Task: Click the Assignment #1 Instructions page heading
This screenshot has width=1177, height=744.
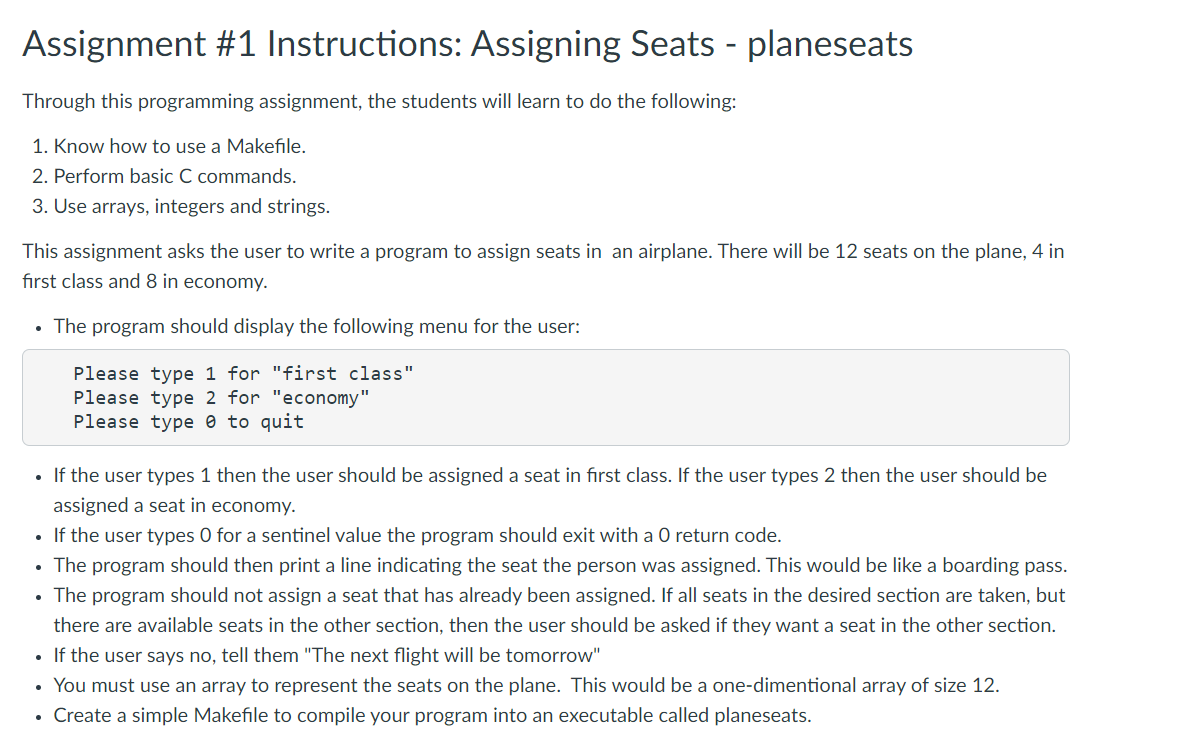Action: pos(468,44)
